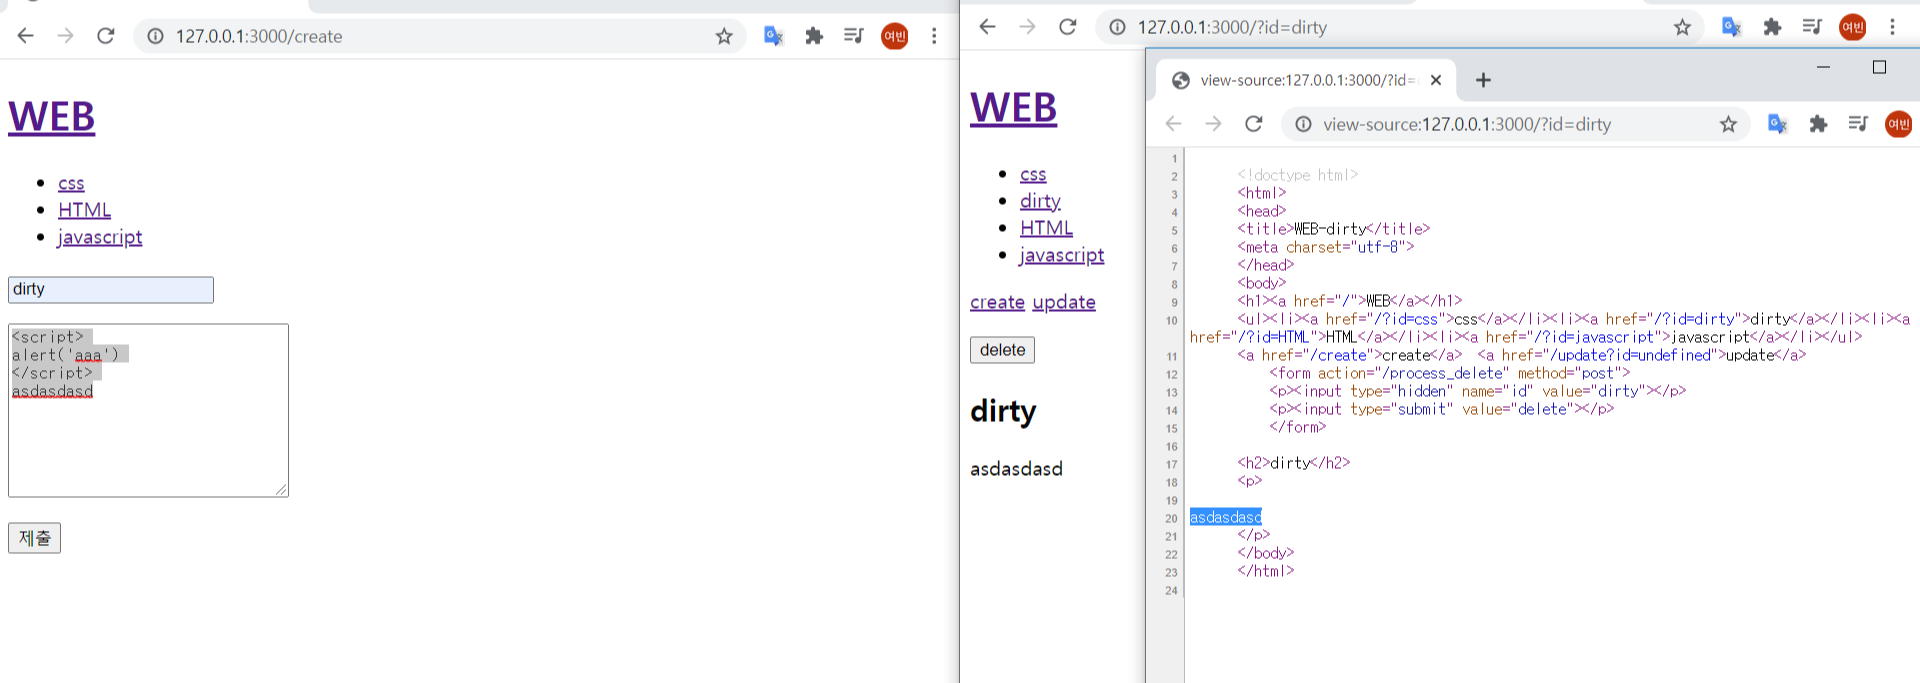This screenshot has width=1920, height=683.
Task: Click the delete button
Action: (x=1002, y=350)
